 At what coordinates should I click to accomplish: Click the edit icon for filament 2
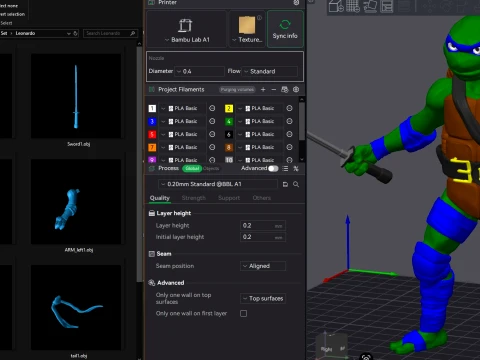tap(289, 108)
